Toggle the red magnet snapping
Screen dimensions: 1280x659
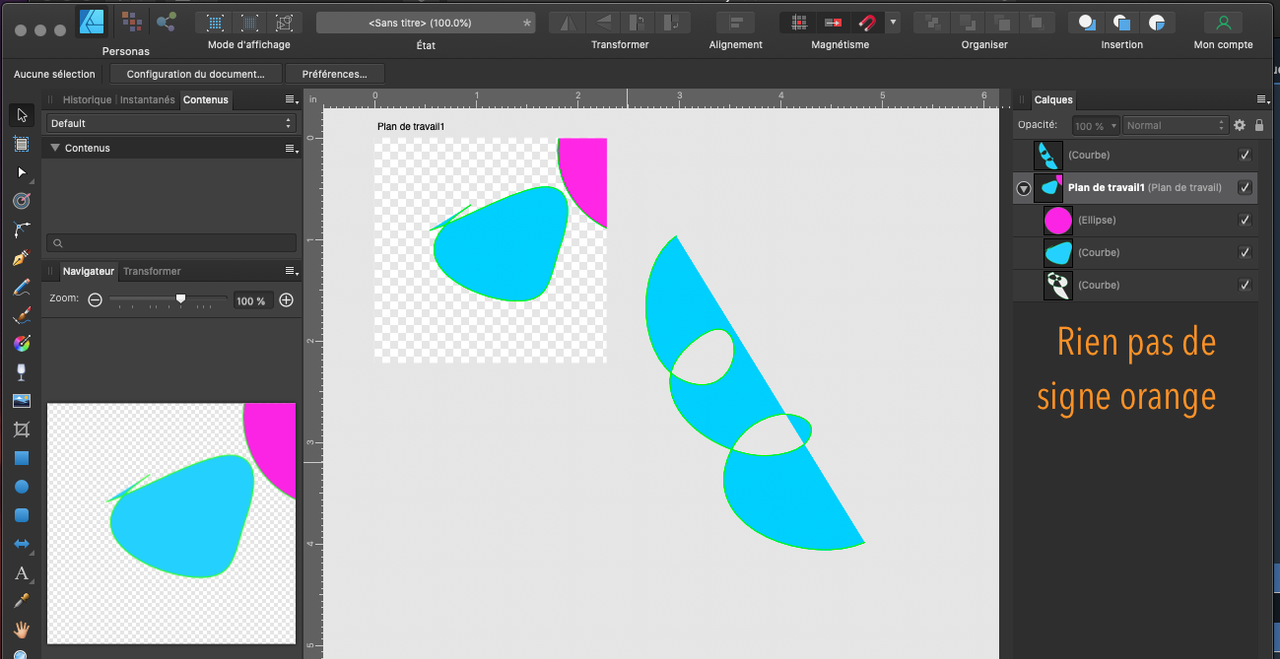coord(867,22)
